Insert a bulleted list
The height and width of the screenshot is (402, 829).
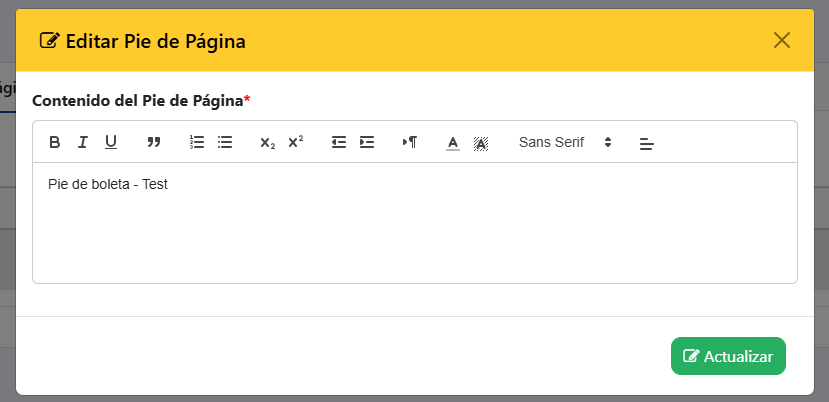[x=225, y=142]
